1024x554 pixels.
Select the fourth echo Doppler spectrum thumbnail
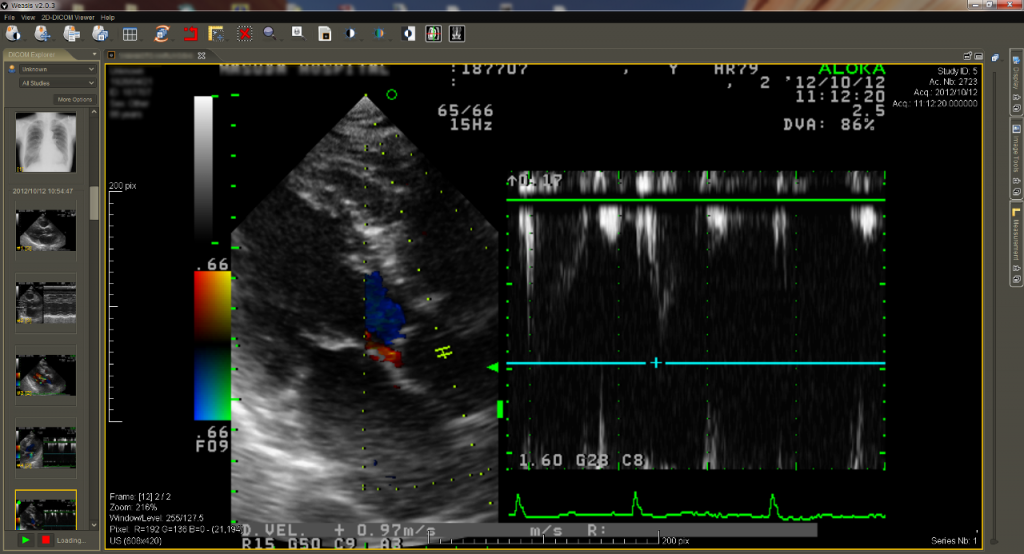pos(46,448)
